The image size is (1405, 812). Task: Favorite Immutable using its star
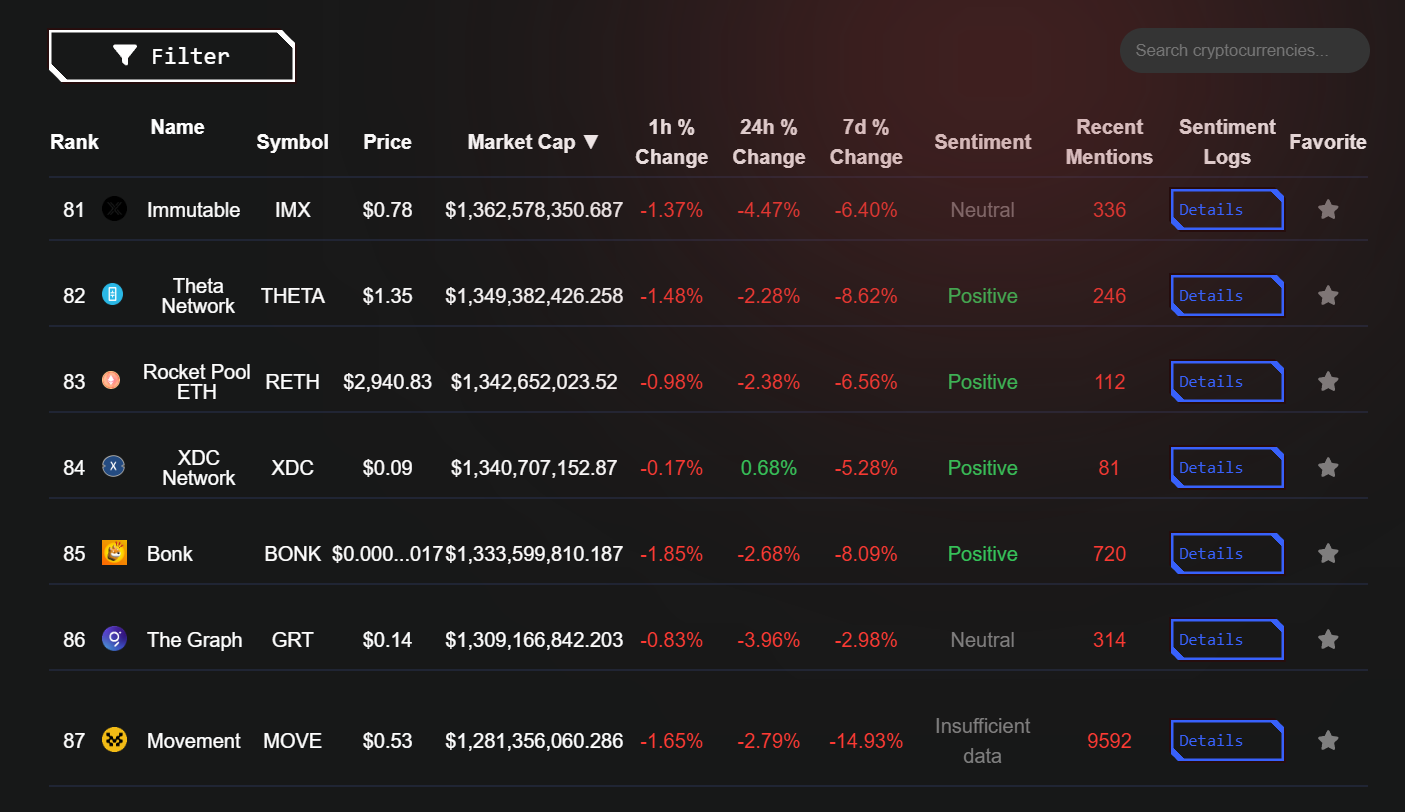pos(1328,209)
